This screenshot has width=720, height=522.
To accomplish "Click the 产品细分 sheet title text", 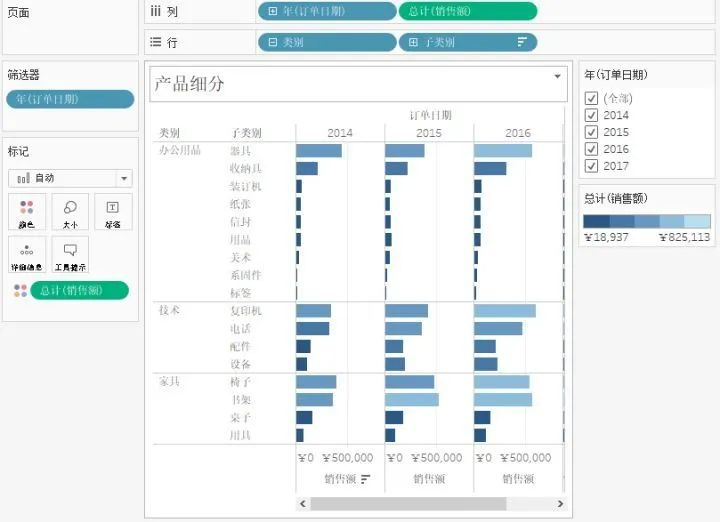I will 189,84.
